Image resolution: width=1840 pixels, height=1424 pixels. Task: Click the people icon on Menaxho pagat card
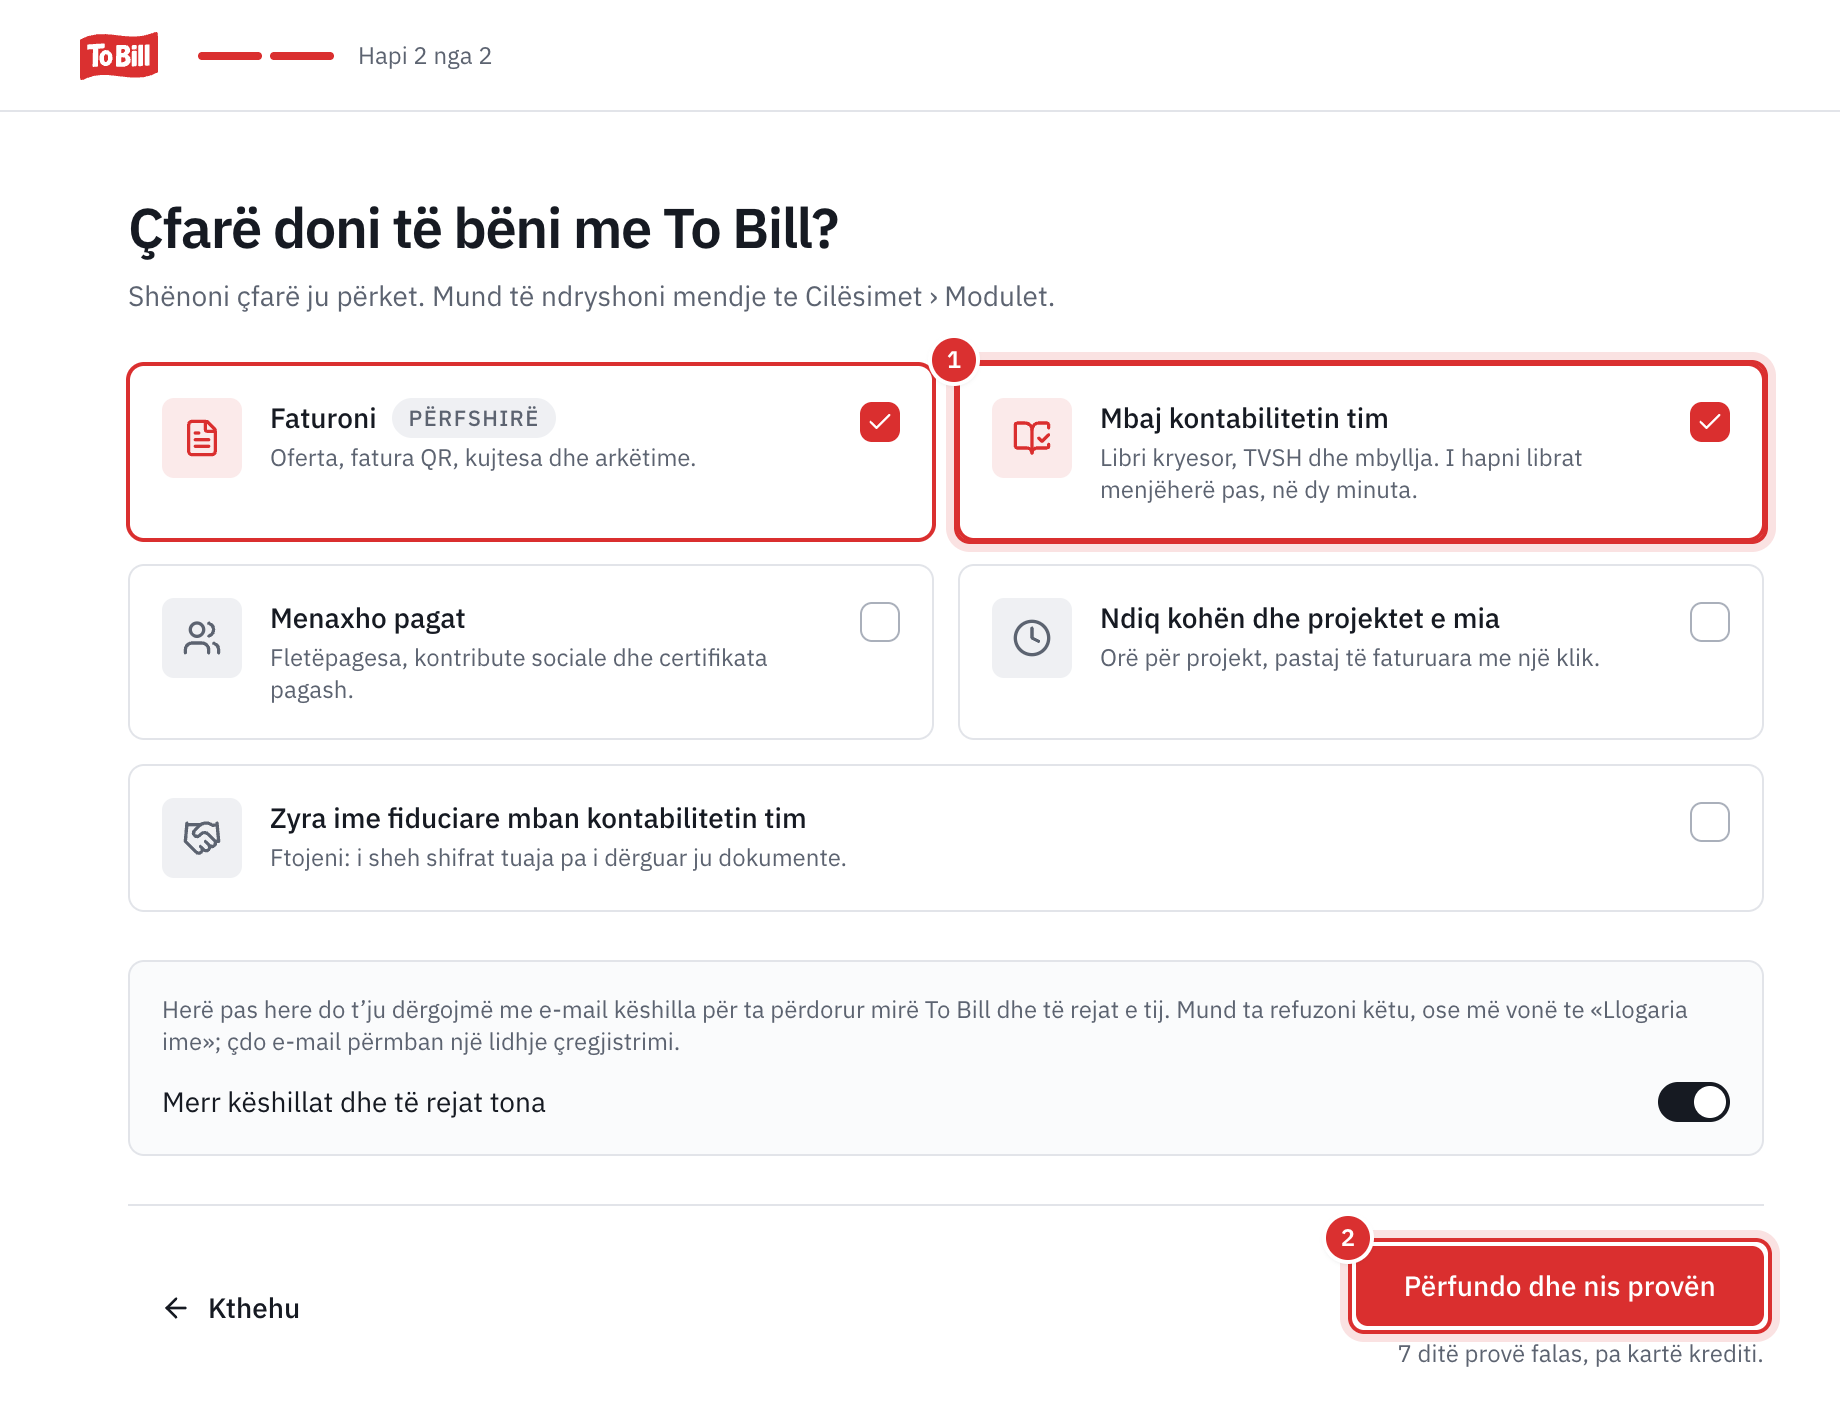tap(202, 638)
